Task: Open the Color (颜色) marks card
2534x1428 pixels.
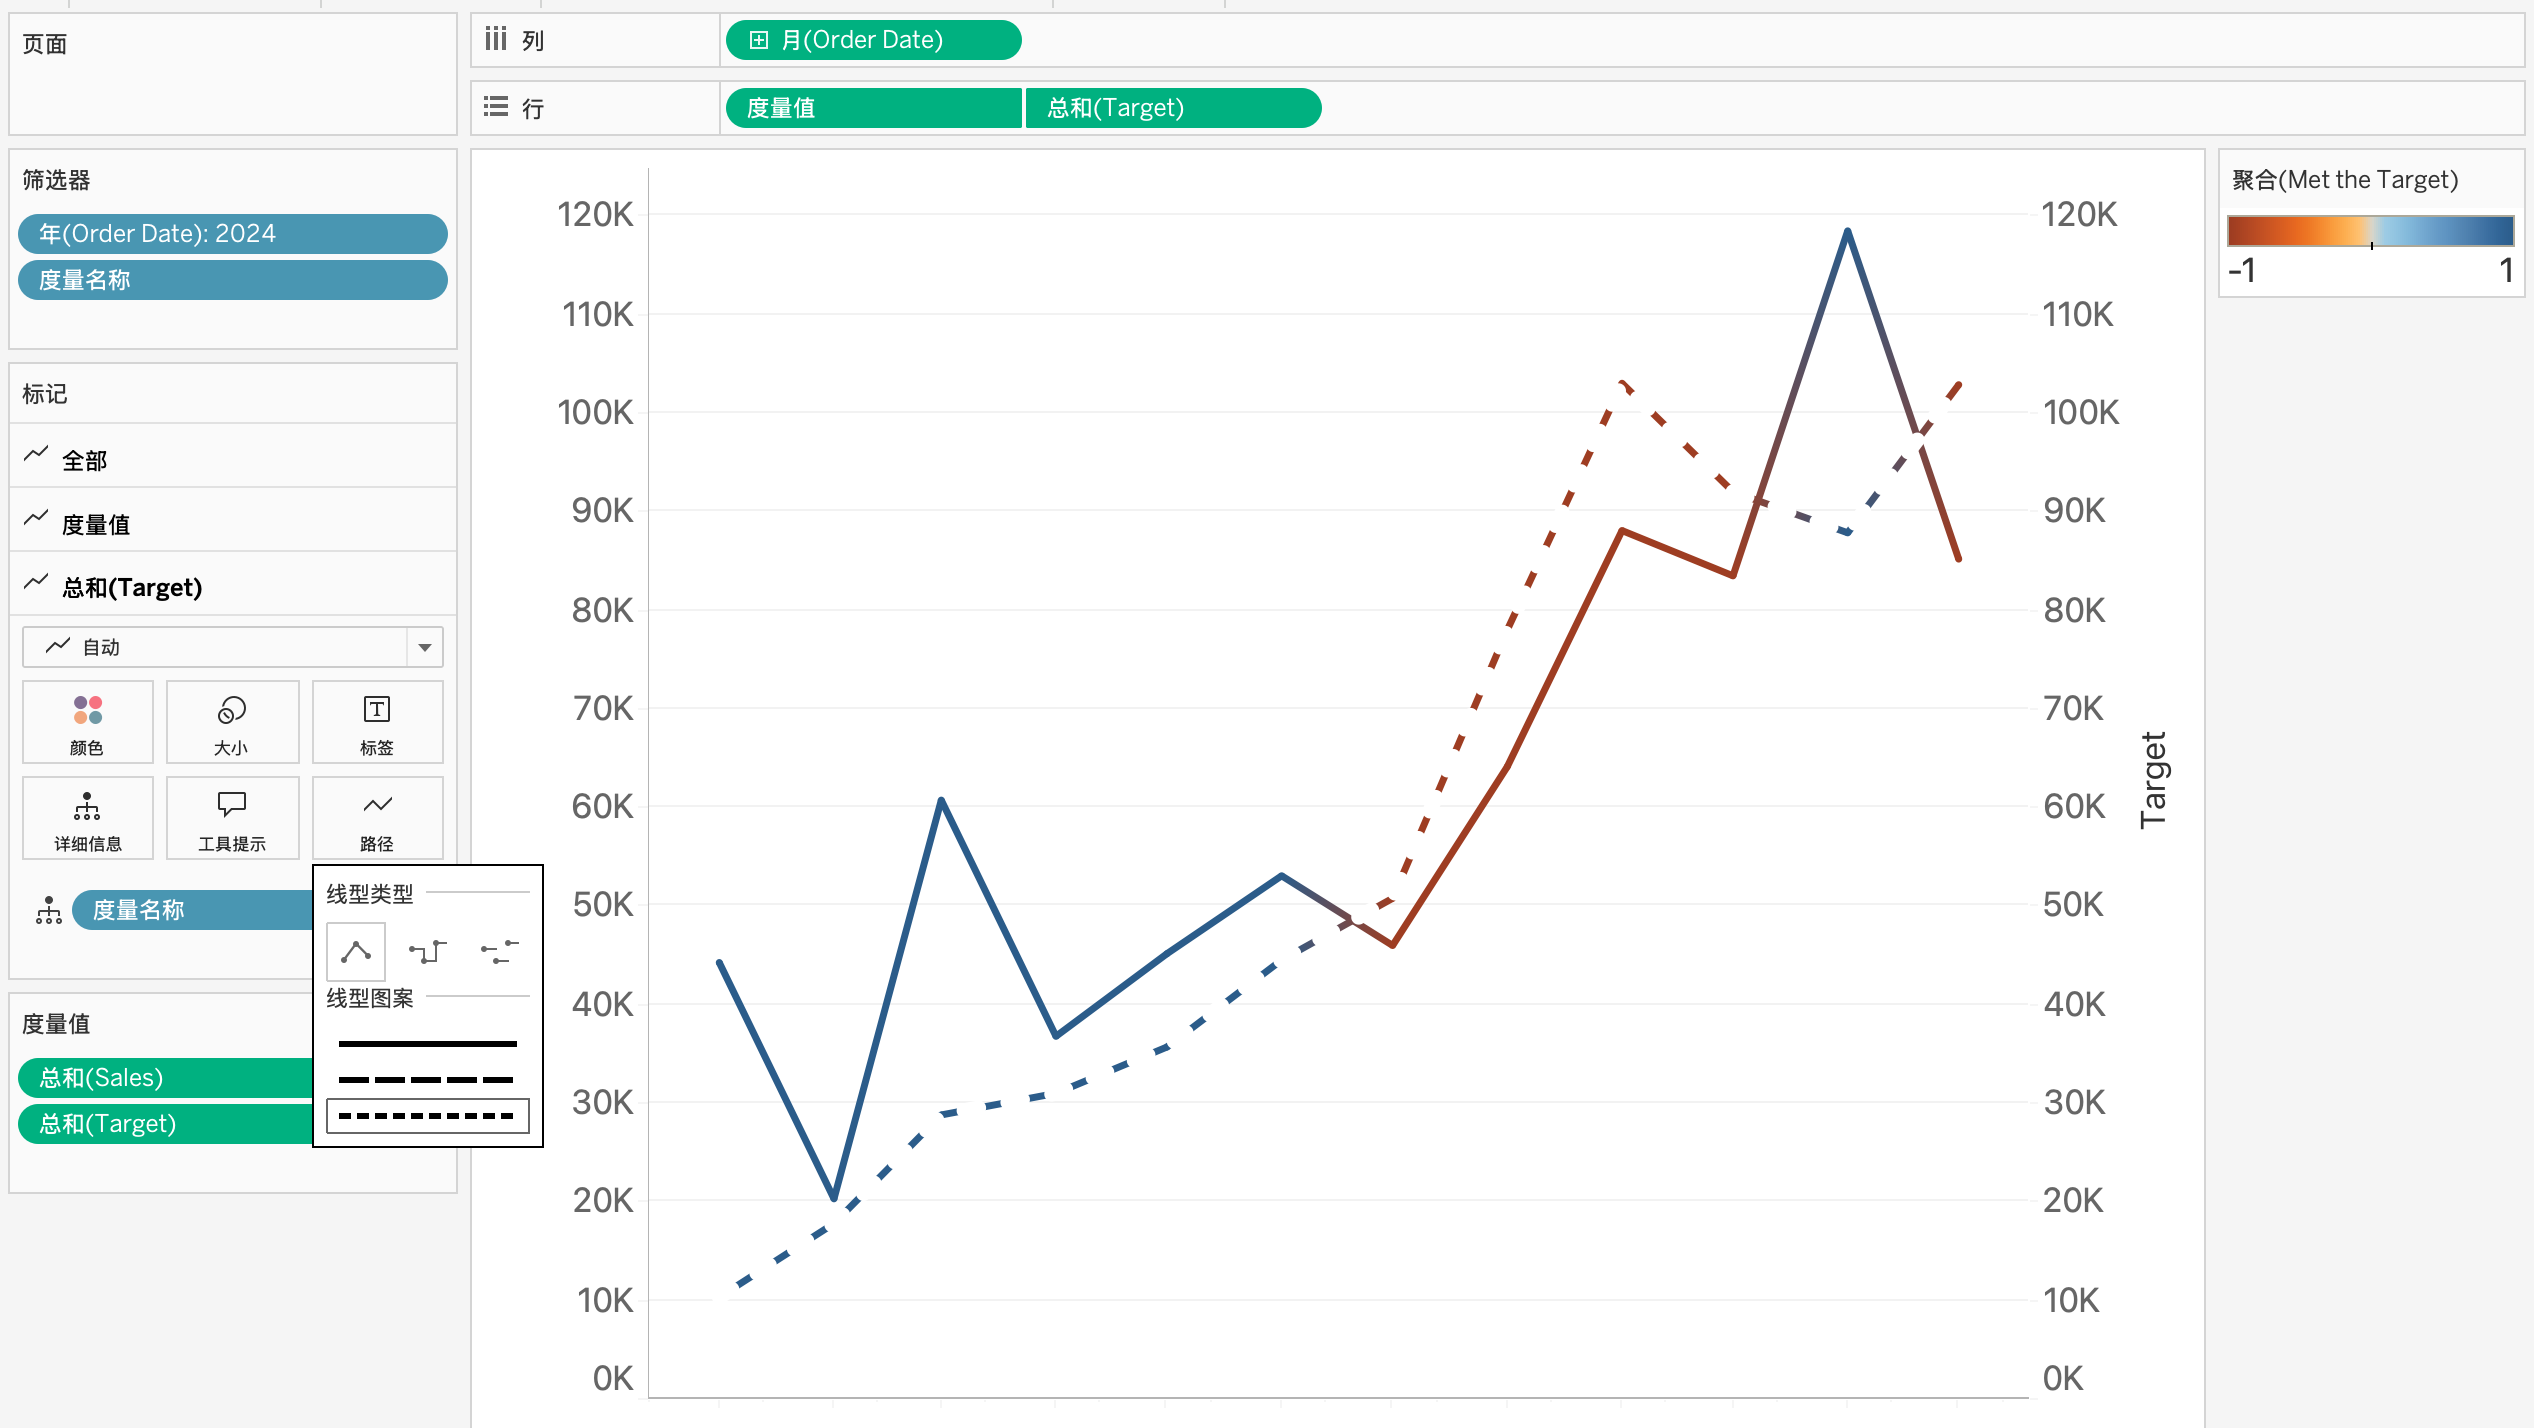Action: pos(88,722)
